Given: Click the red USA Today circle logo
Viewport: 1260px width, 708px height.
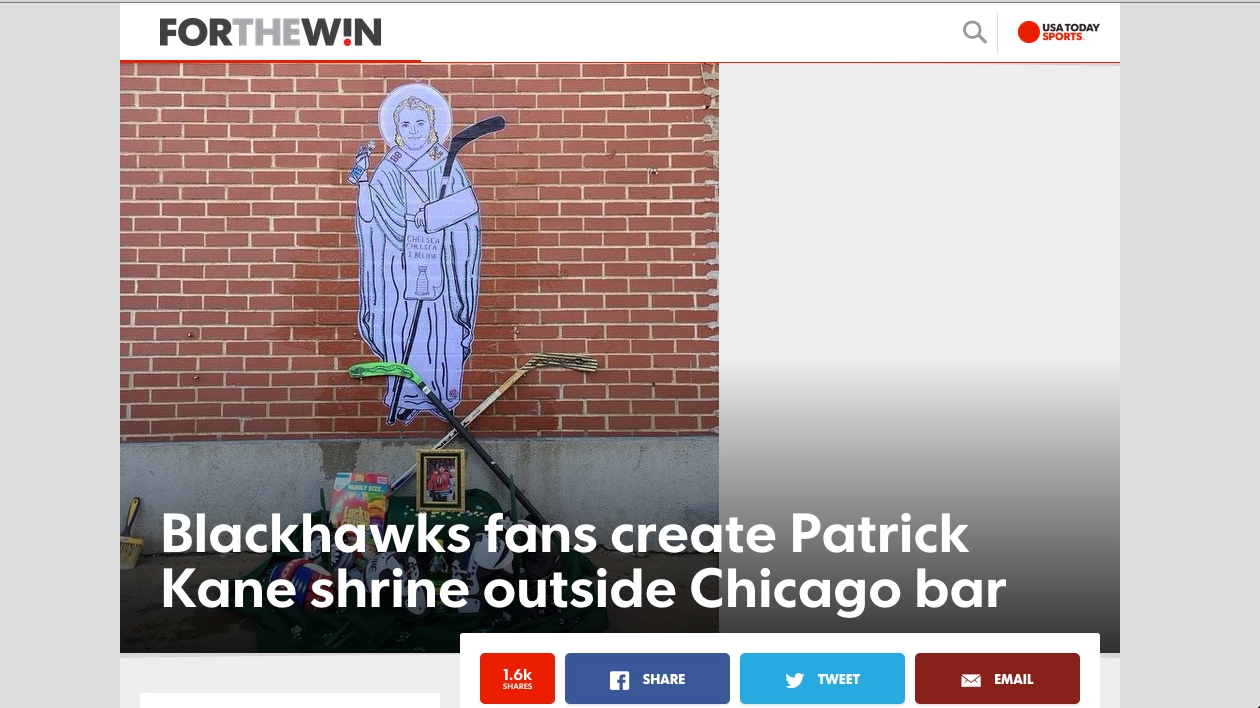Looking at the screenshot, I should [x=1029, y=32].
